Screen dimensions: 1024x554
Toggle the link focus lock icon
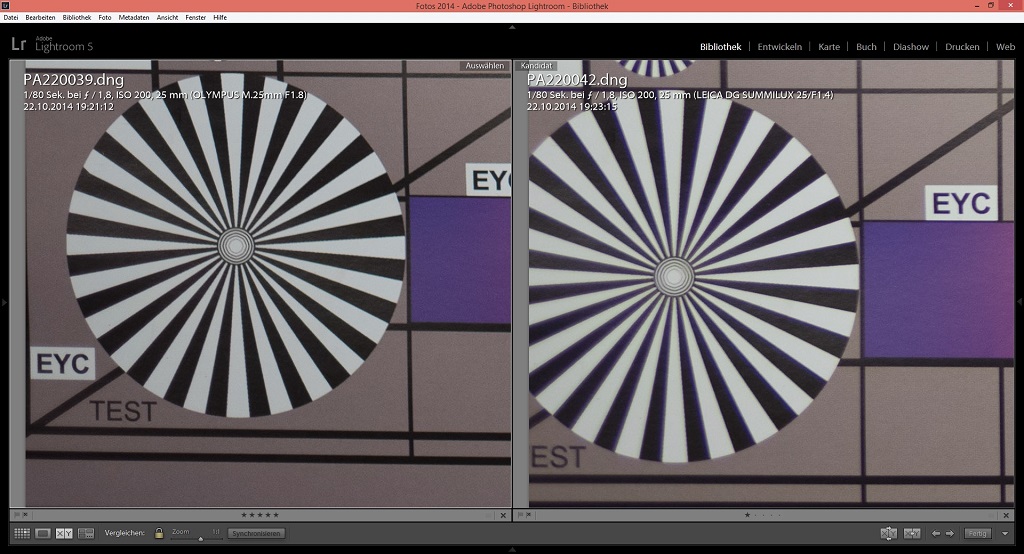[x=159, y=534]
